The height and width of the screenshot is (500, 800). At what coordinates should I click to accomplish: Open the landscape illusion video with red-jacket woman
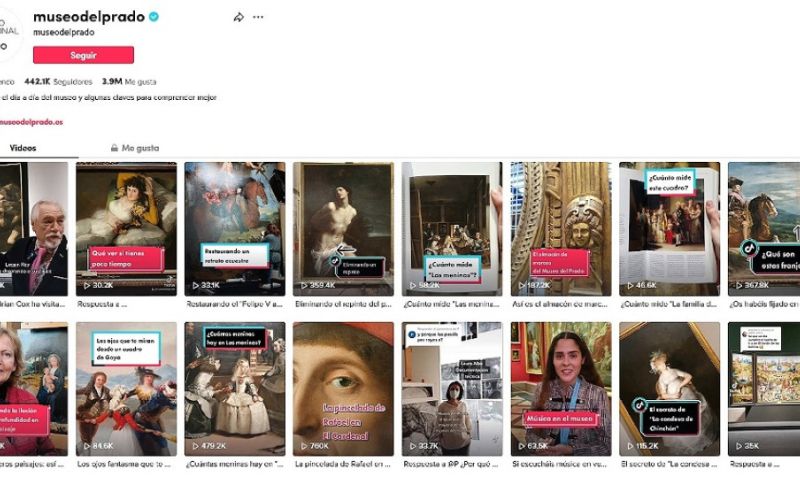pos(34,389)
